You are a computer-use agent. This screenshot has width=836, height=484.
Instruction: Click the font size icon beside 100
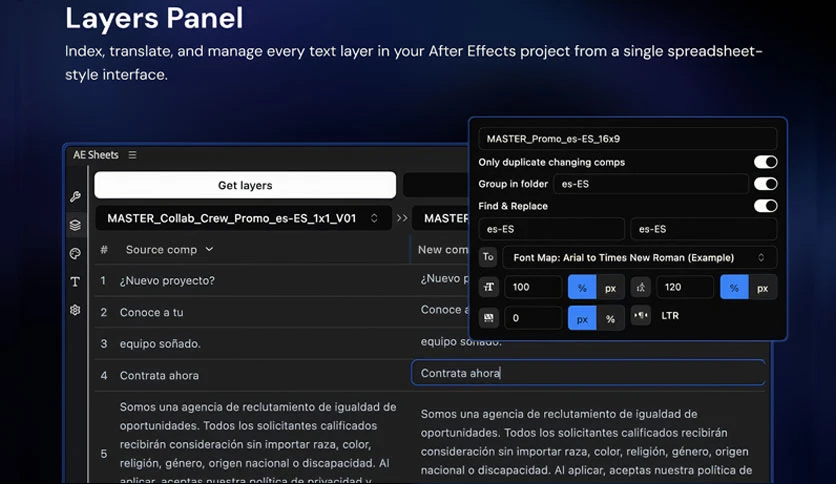click(x=488, y=287)
